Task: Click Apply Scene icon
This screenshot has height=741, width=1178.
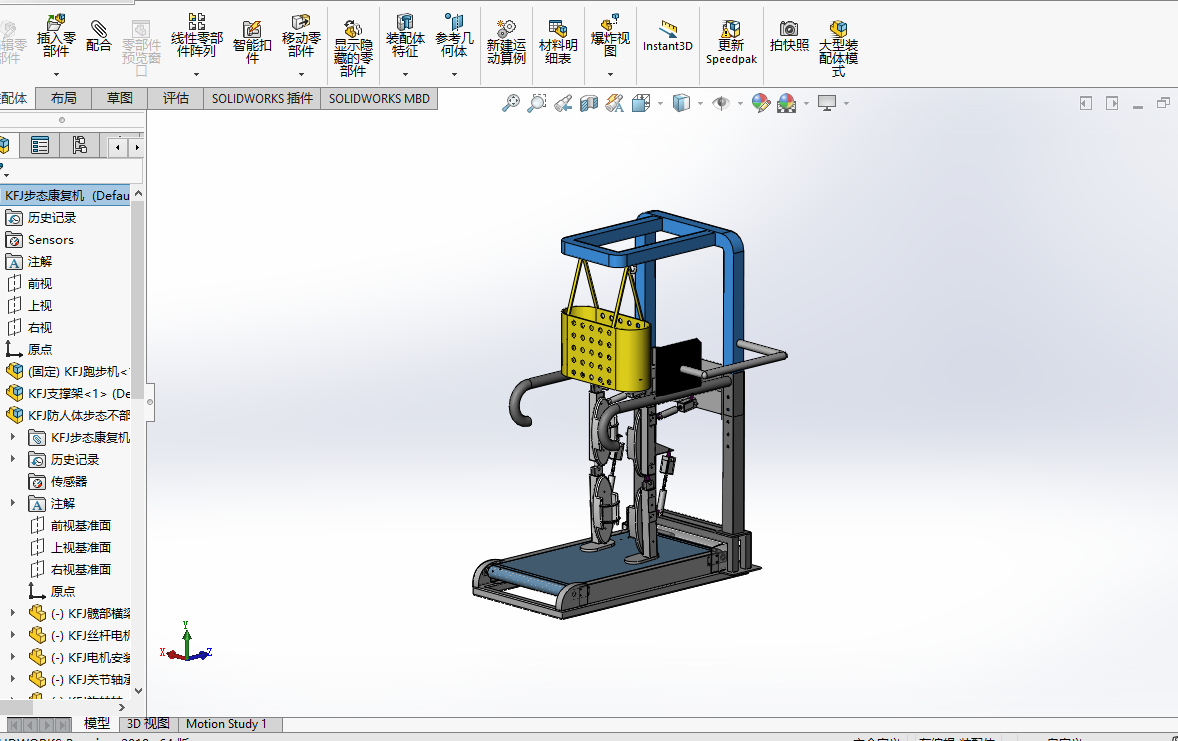Action: (x=787, y=103)
